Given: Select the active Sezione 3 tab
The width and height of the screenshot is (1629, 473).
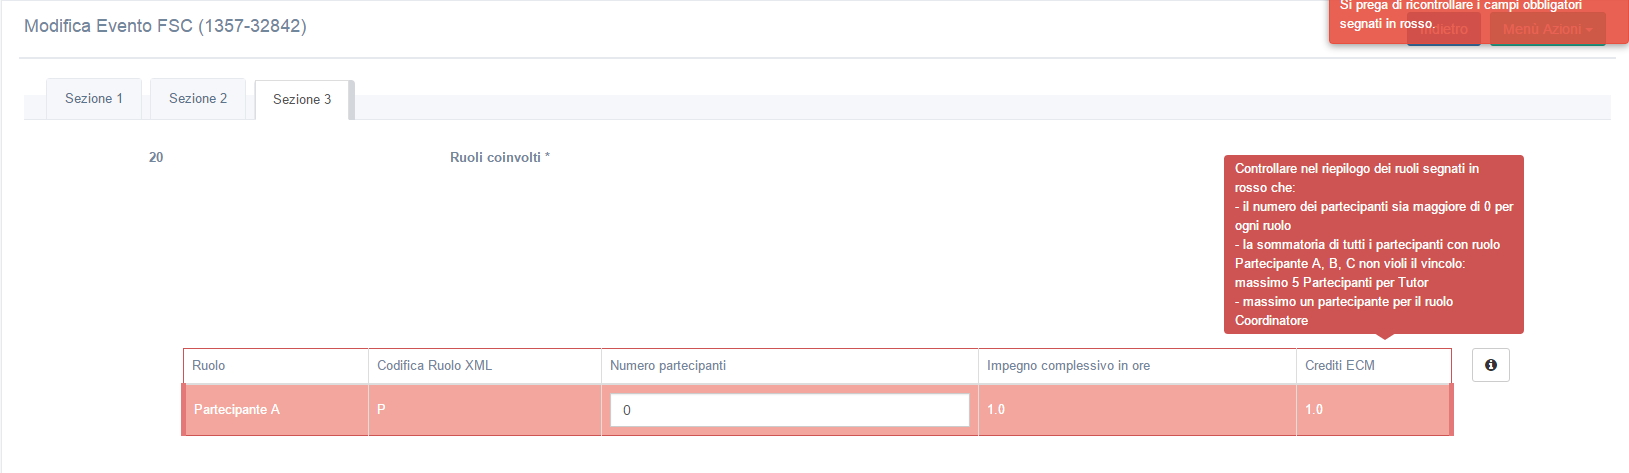Looking at the screenshot, I should tap(302, 100).
